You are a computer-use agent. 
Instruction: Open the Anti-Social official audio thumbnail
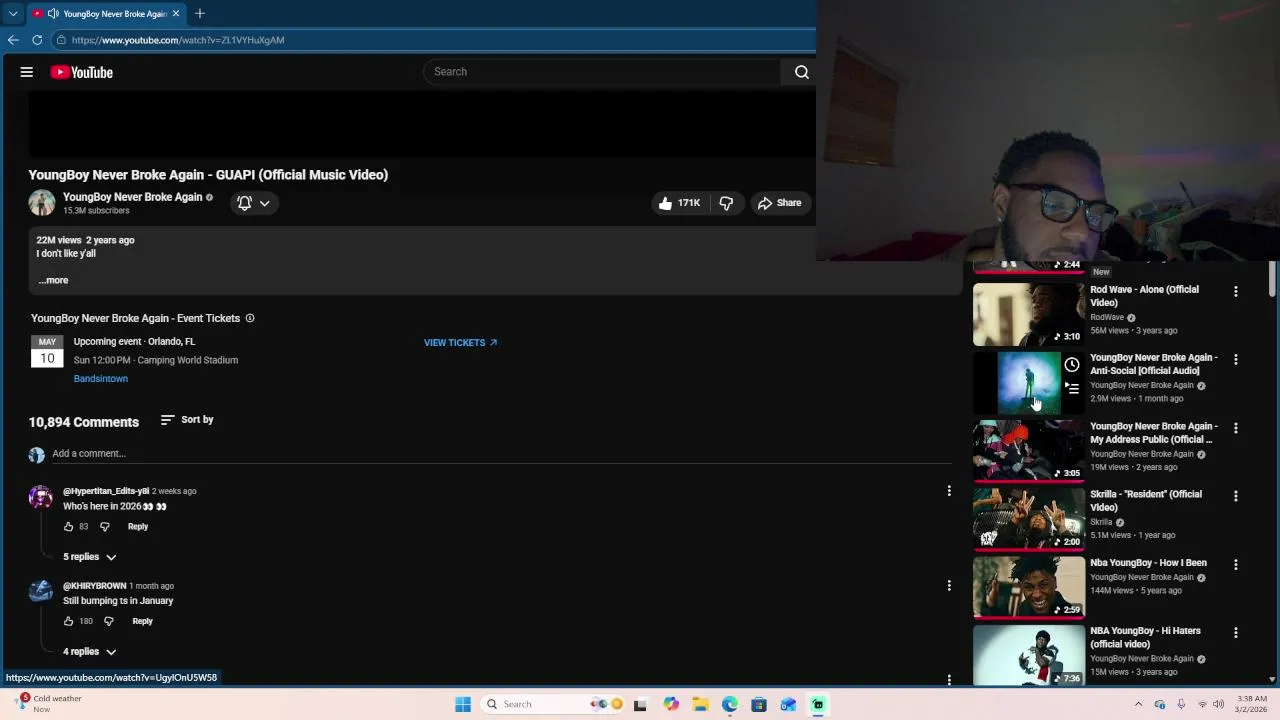pyautogui.click(x=1029, y=383)
